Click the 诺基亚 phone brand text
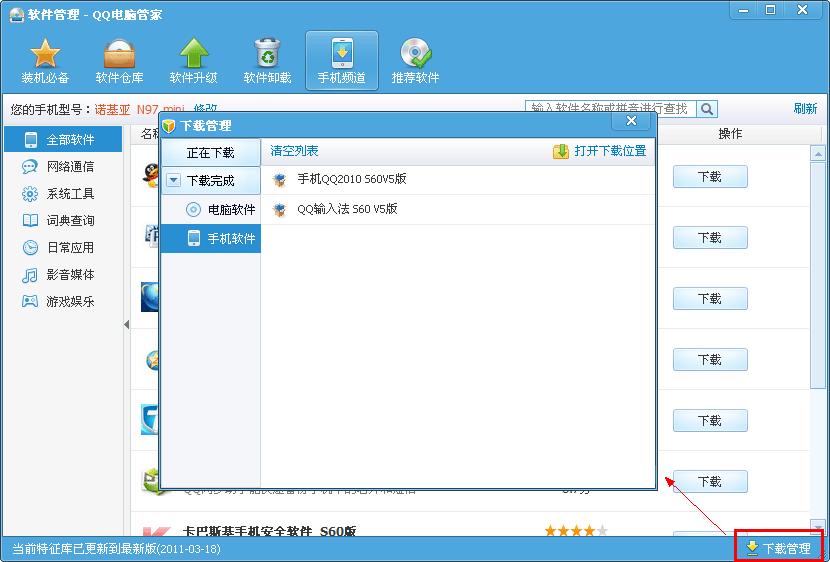Image resolution: width=830 pixels, height=562 pixels. pyautogui.click(x=112, y=110)
